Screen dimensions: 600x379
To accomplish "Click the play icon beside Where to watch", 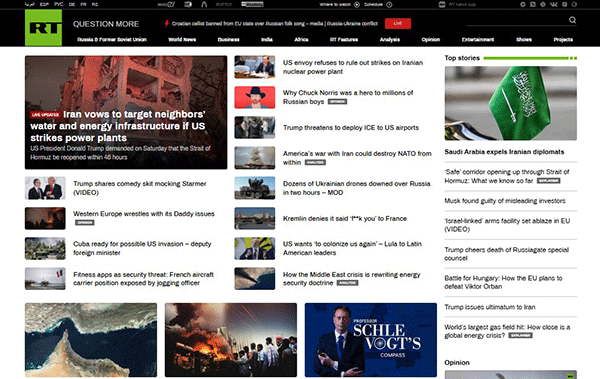I will click(357, 5).
